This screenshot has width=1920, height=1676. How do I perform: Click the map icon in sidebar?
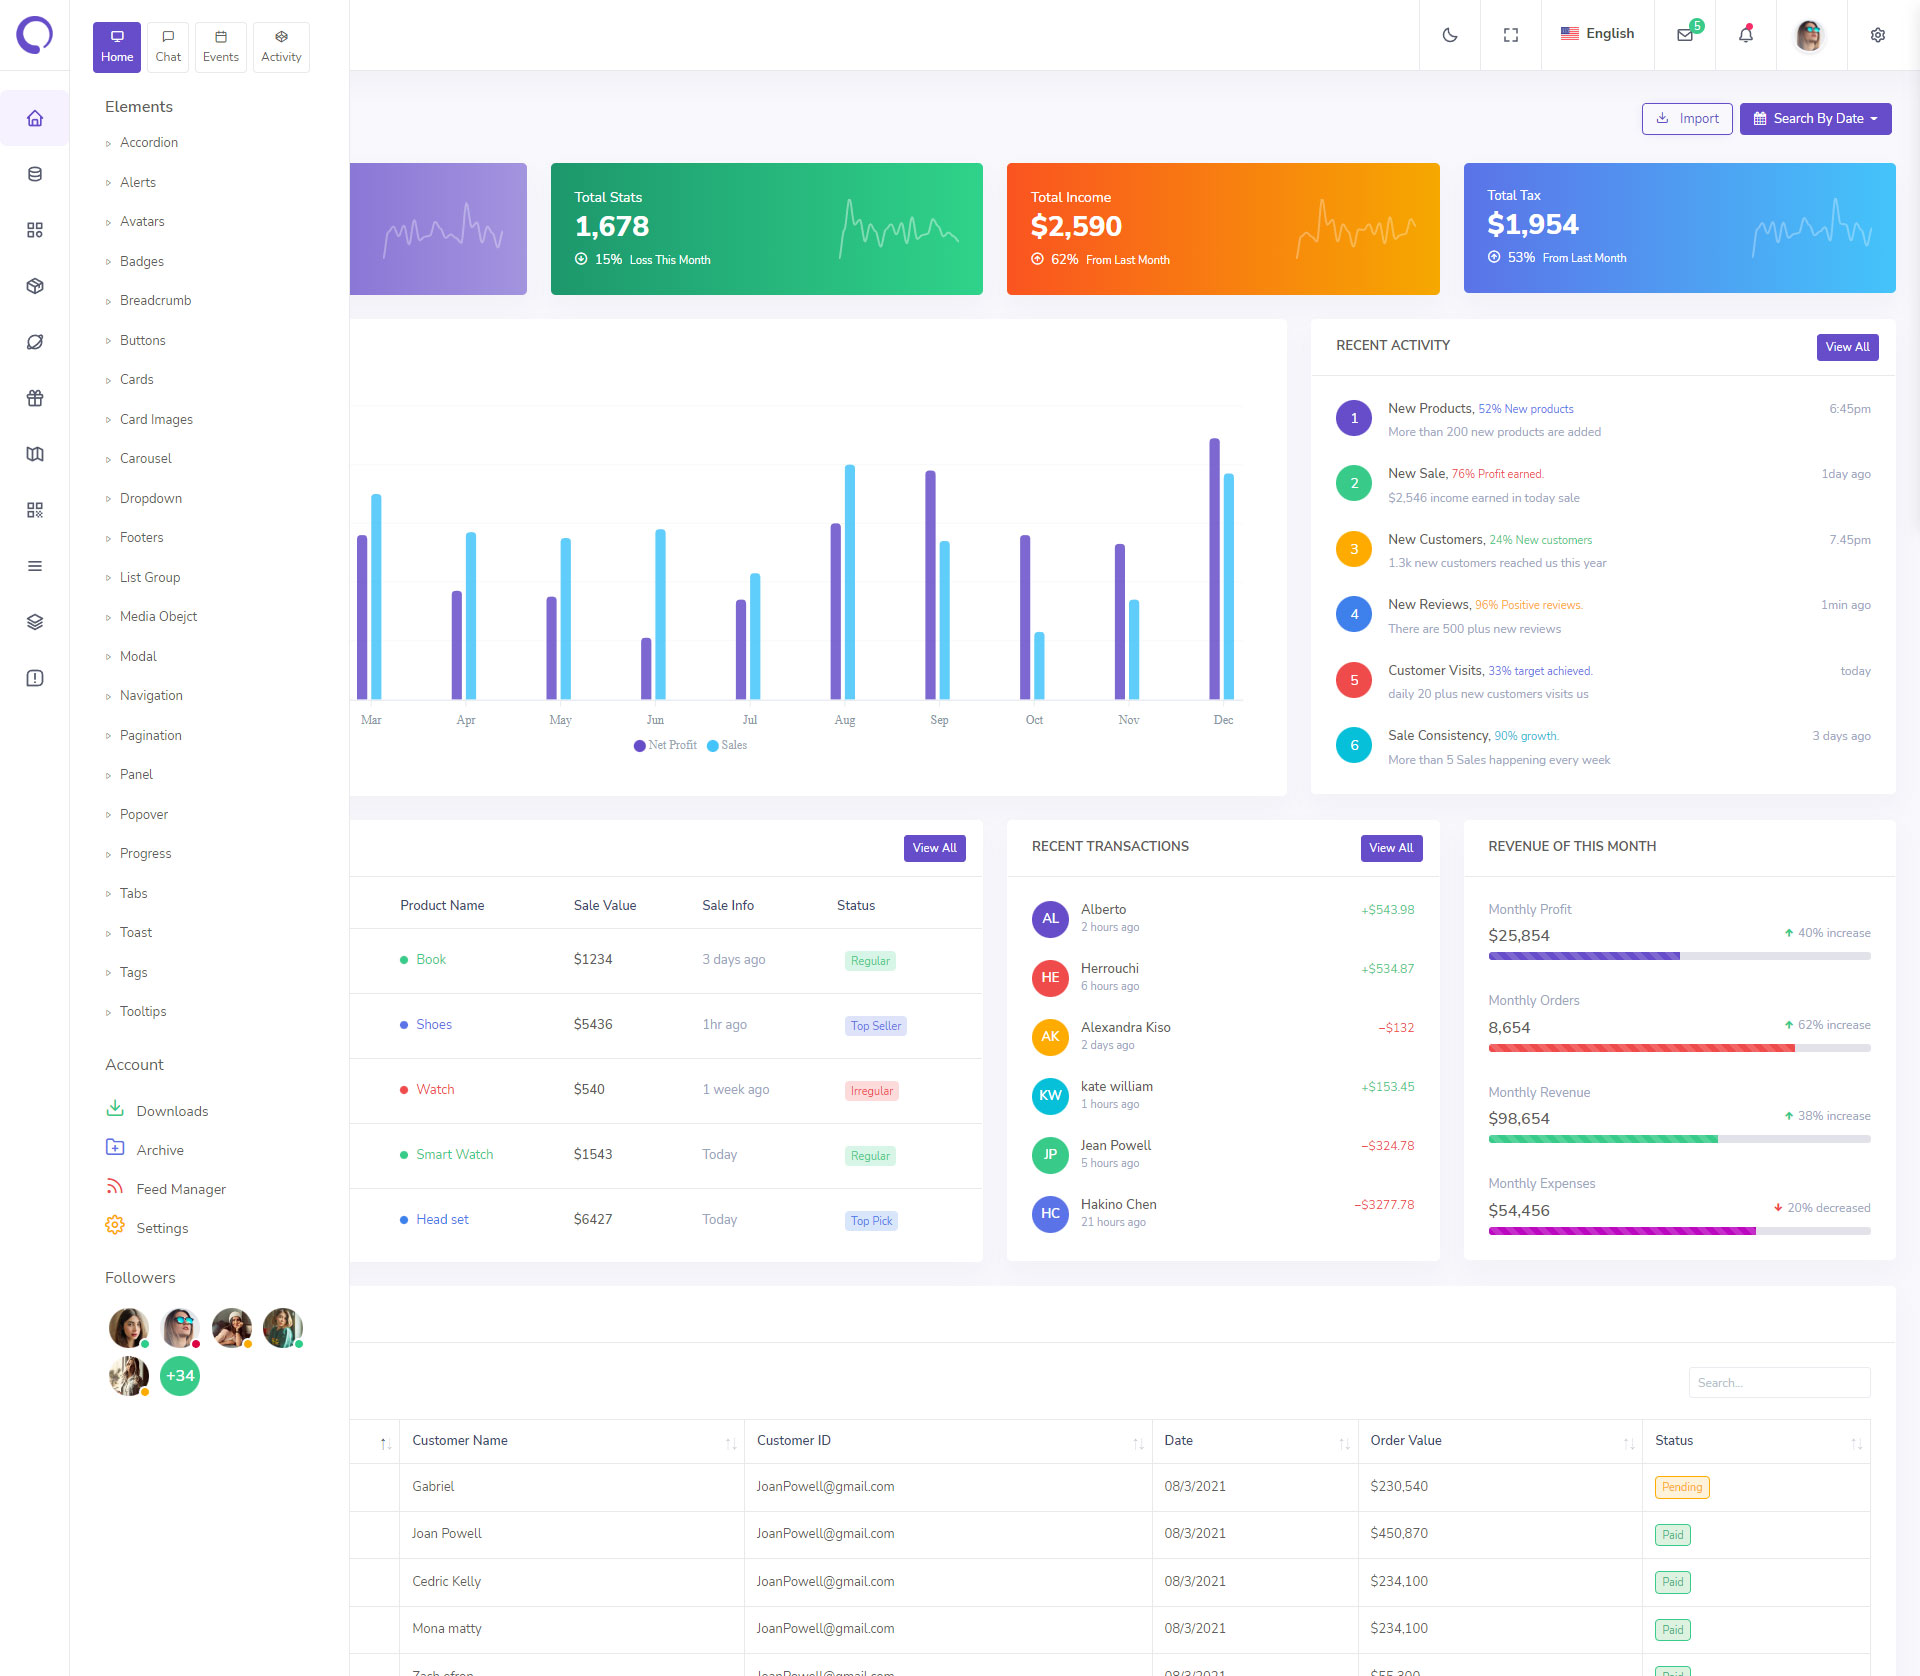tap(35, 454)
